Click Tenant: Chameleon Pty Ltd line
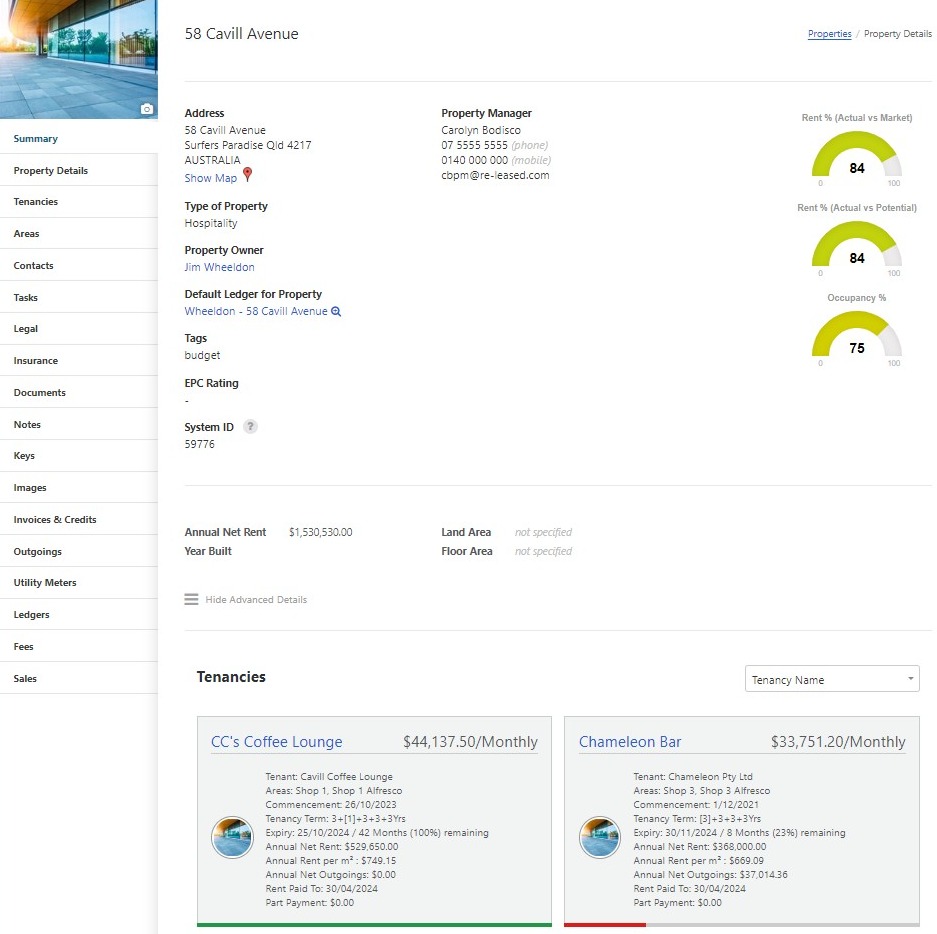This screenshot has width=937, height=934. [x=693, y=776]
